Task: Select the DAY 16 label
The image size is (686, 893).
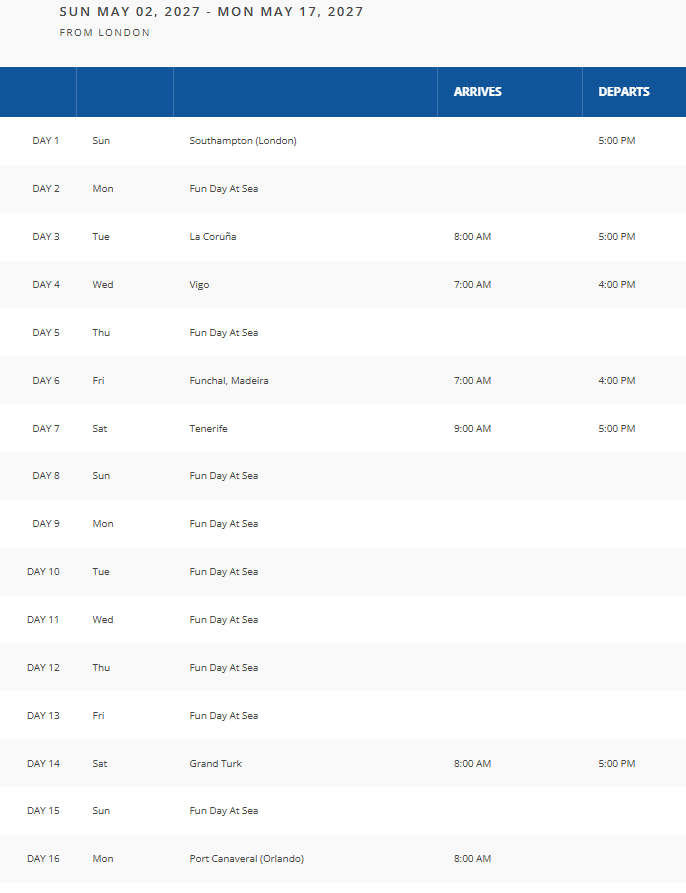Action: [43, 859]
